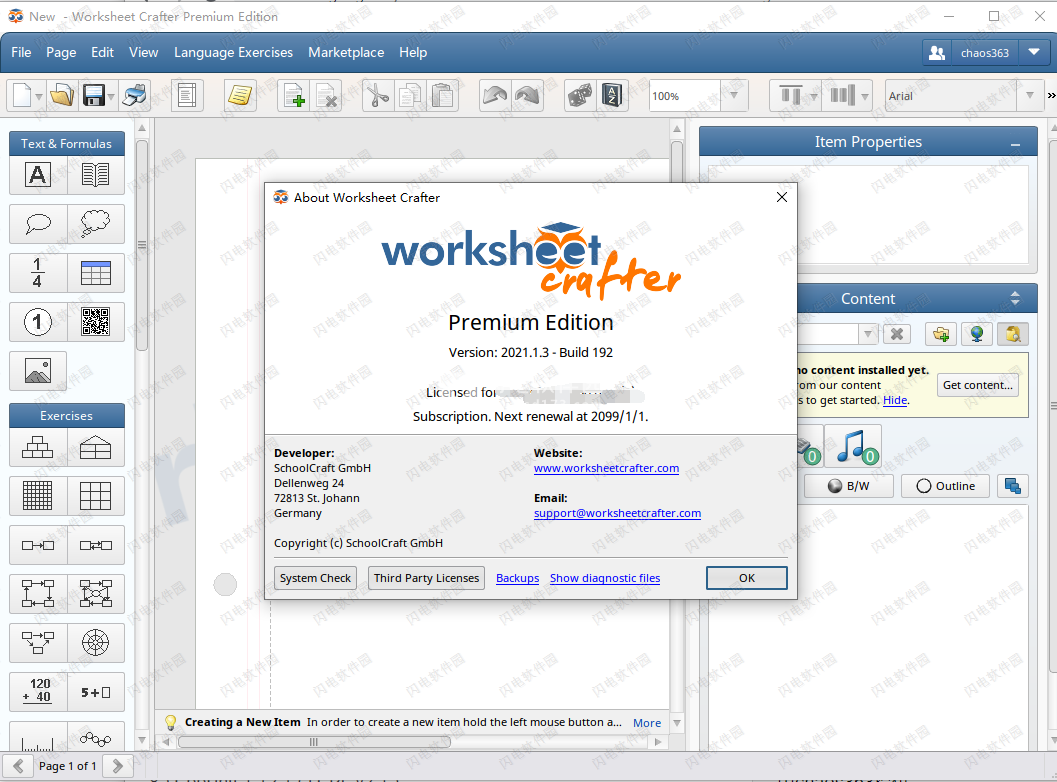Viewport: 1057px width, 782px height.
Task: Open the View menu
Action: [144, 53]
